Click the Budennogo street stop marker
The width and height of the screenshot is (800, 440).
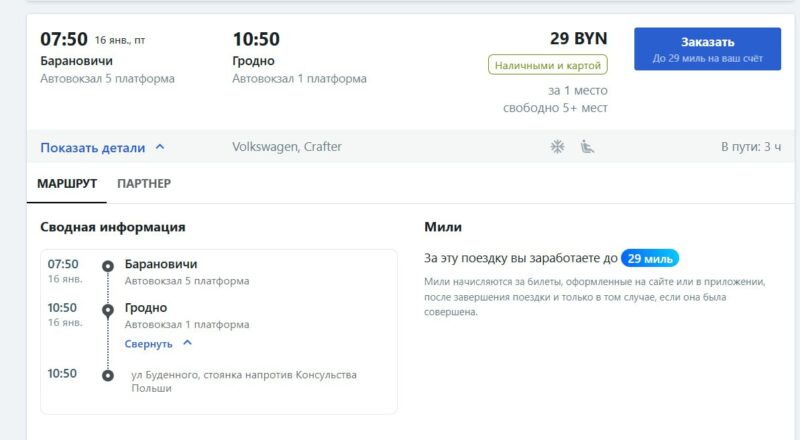[x=107, y=375]
